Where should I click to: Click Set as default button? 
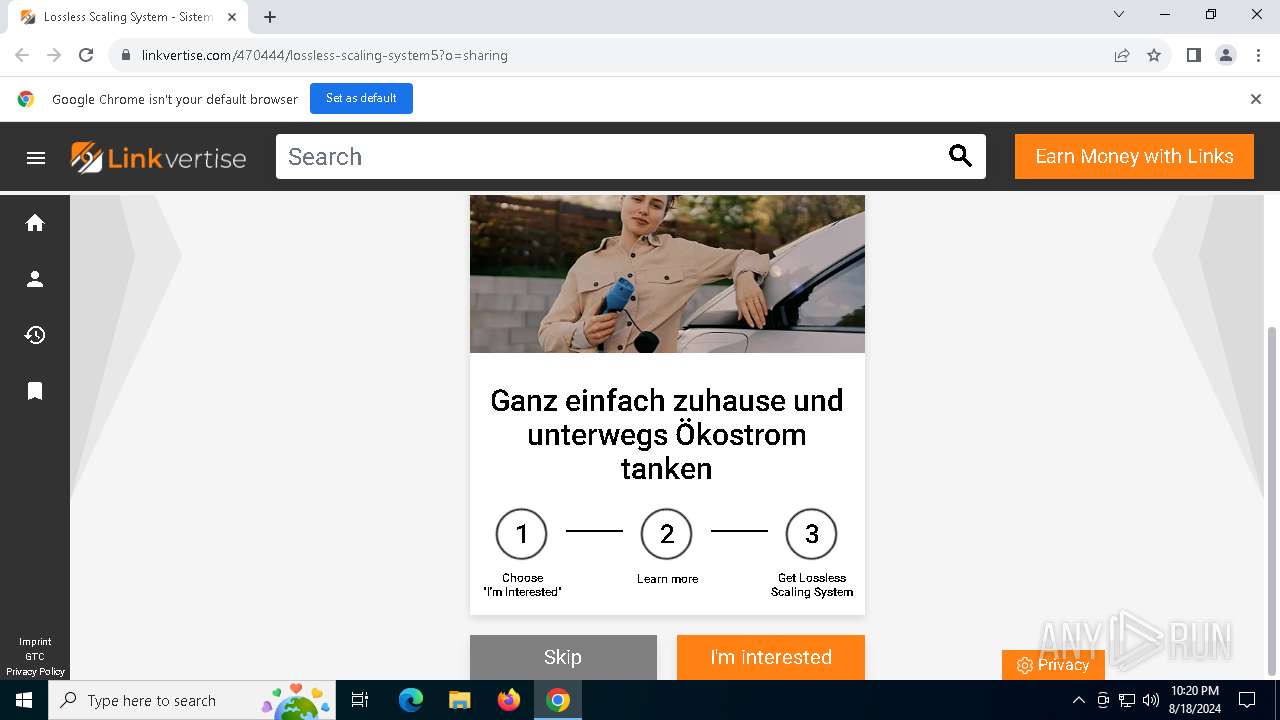(361, 98)
